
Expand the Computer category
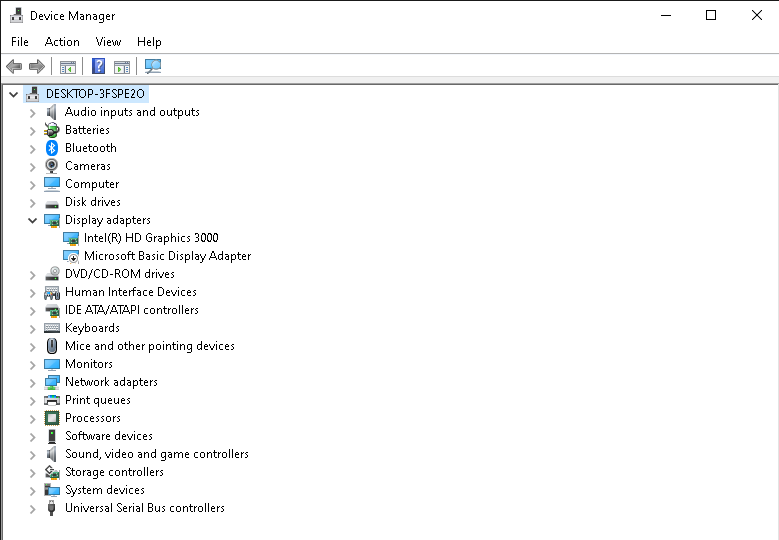click(33, 185)
